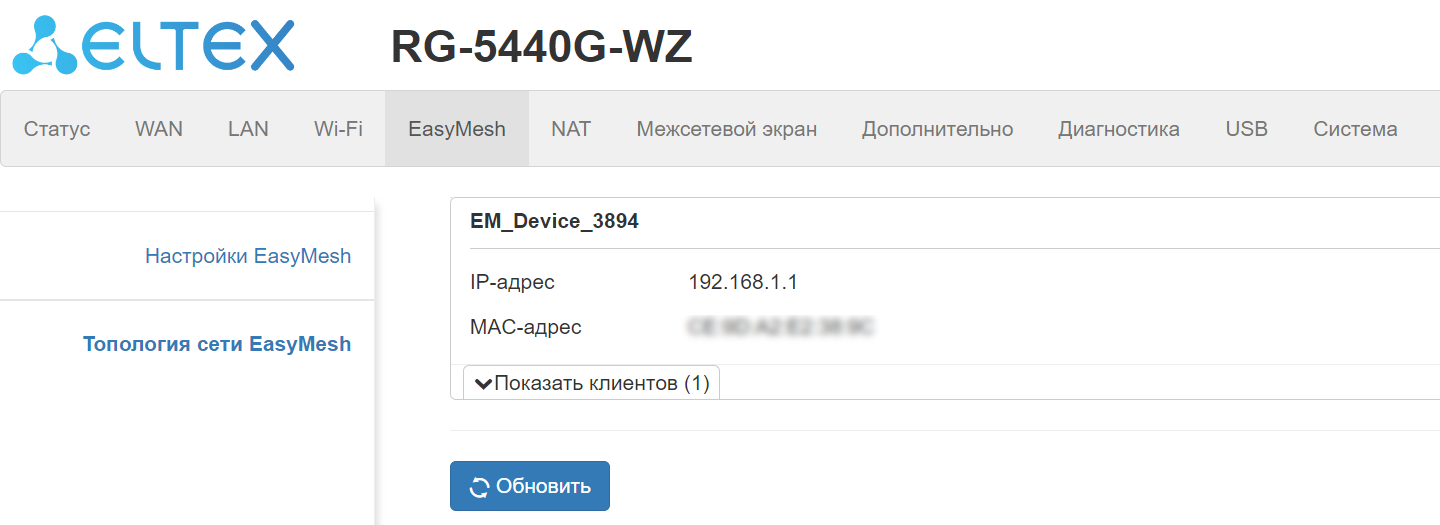Click the EM_Device_3894 device heading
Screen dimensions: 1440x525
pyautogui.click(x=554, y=222)
